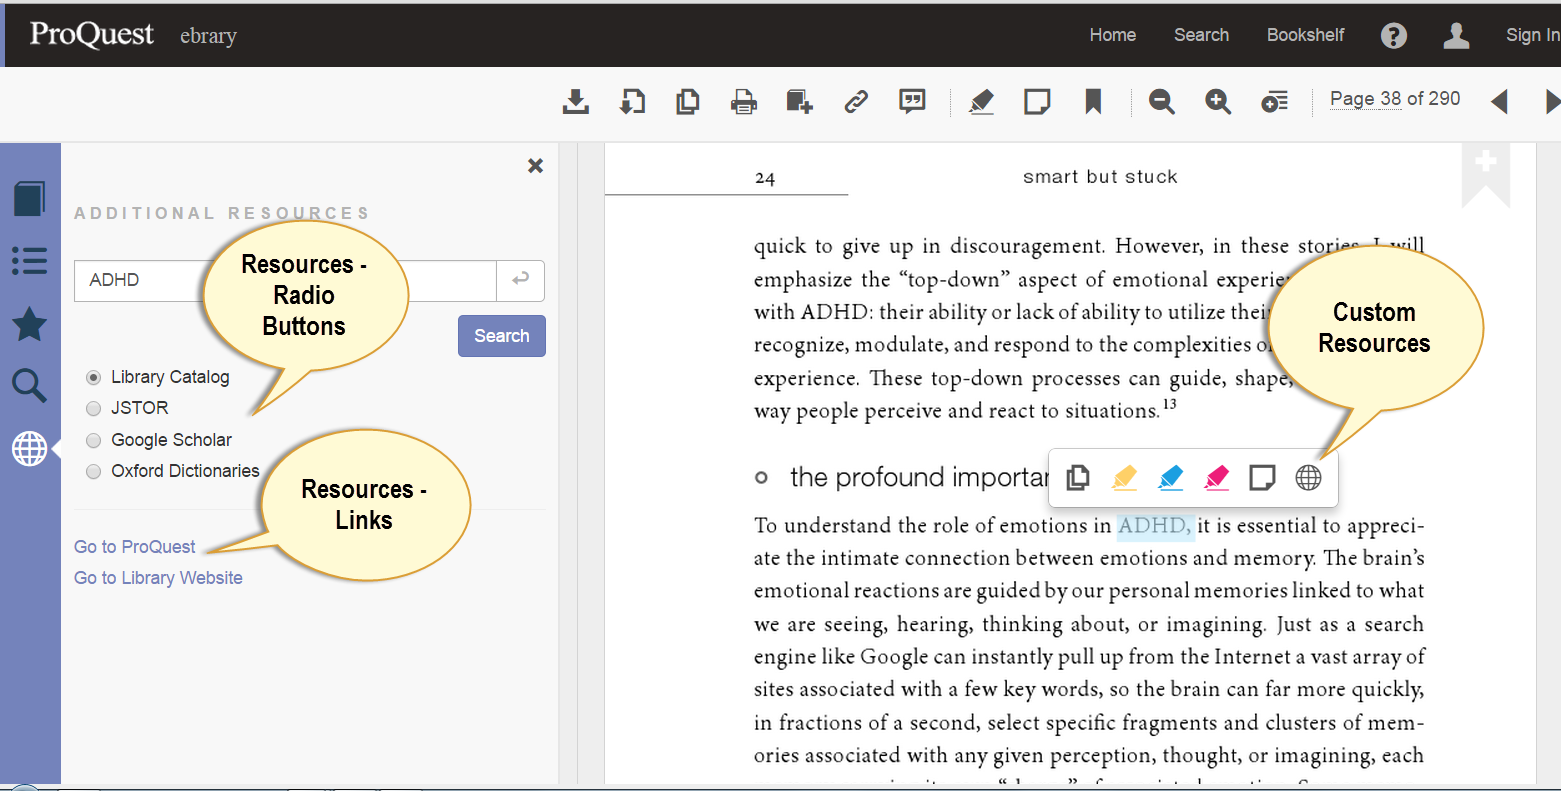Bookmark this page using toolbar bookmark icon

(1093, 101)
